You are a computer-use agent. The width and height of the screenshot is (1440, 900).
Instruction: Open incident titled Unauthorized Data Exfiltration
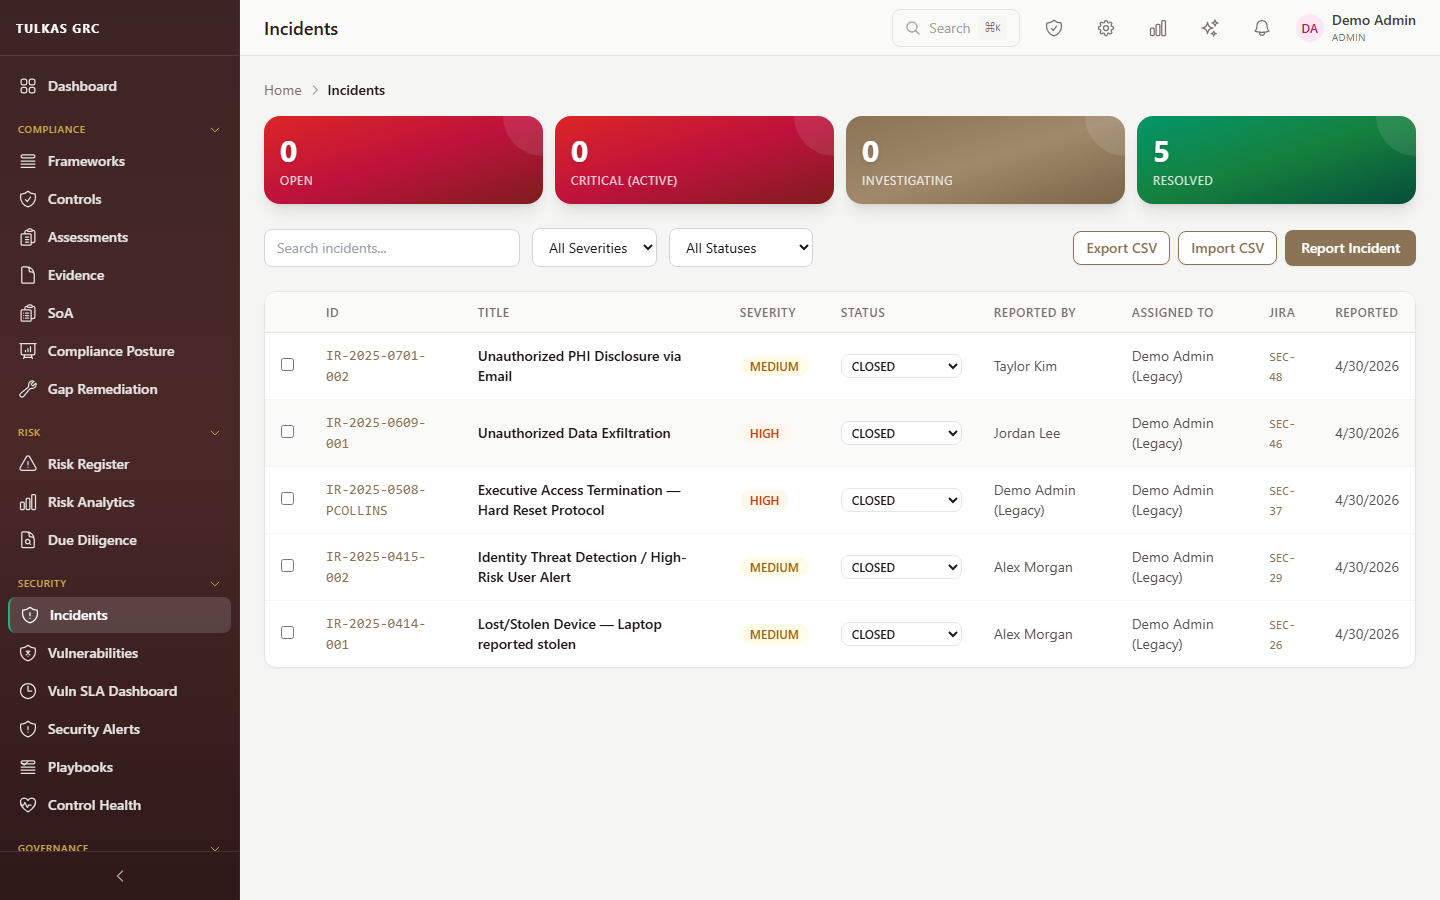coord(574,433)
